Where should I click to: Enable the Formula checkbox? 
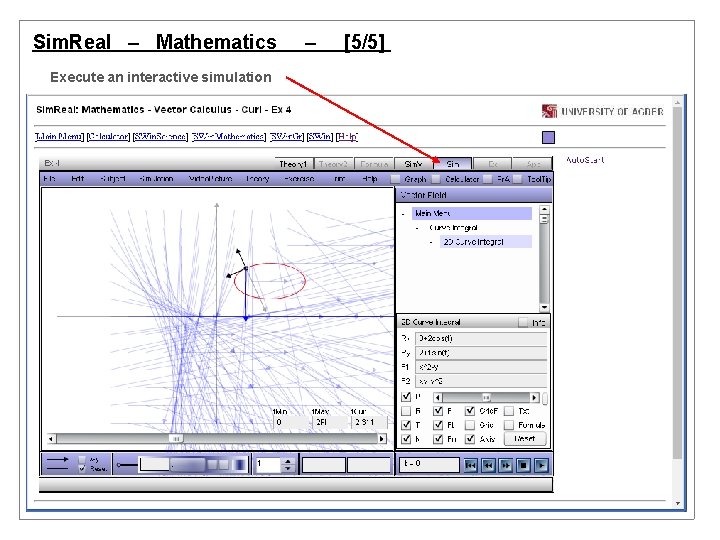[509, 425]
